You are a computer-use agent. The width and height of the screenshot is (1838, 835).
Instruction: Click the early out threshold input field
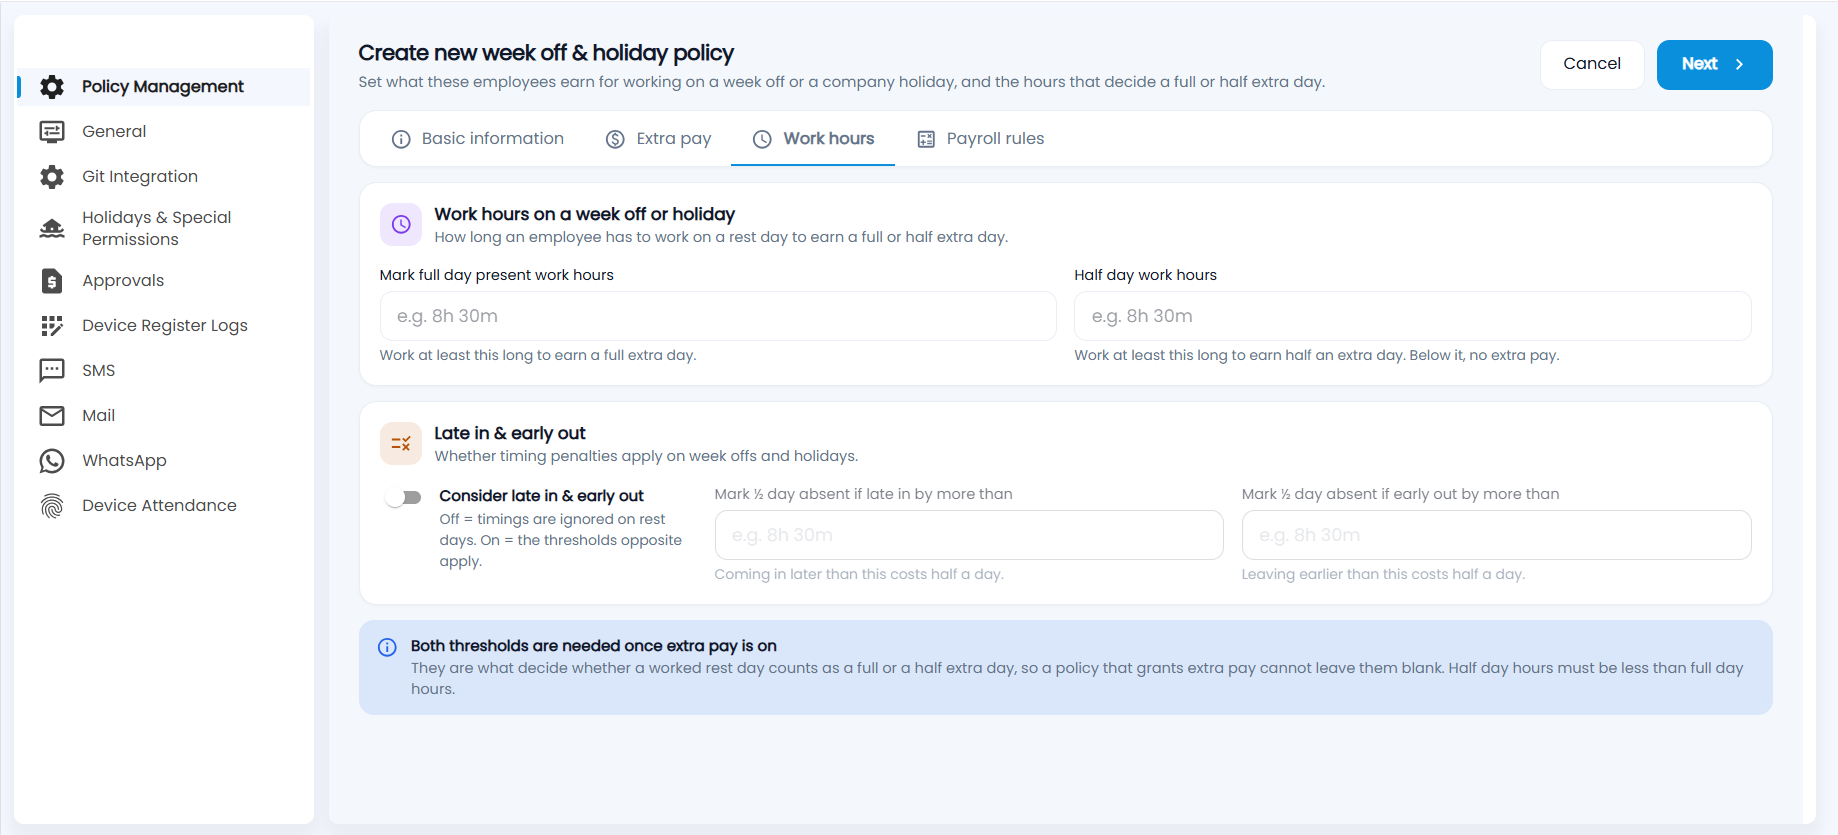(1496, 535)
